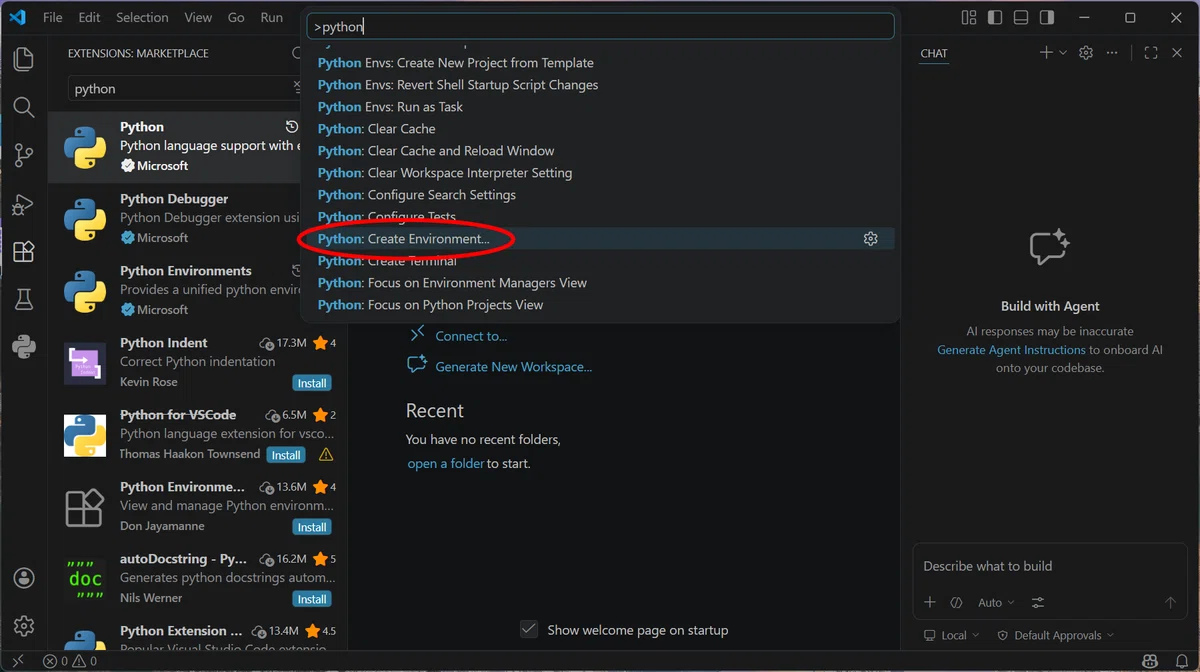The height and width of the screenshot is (672, 1200).
Task: Open remote window indicator in status bar
Action: pos(17,661)
